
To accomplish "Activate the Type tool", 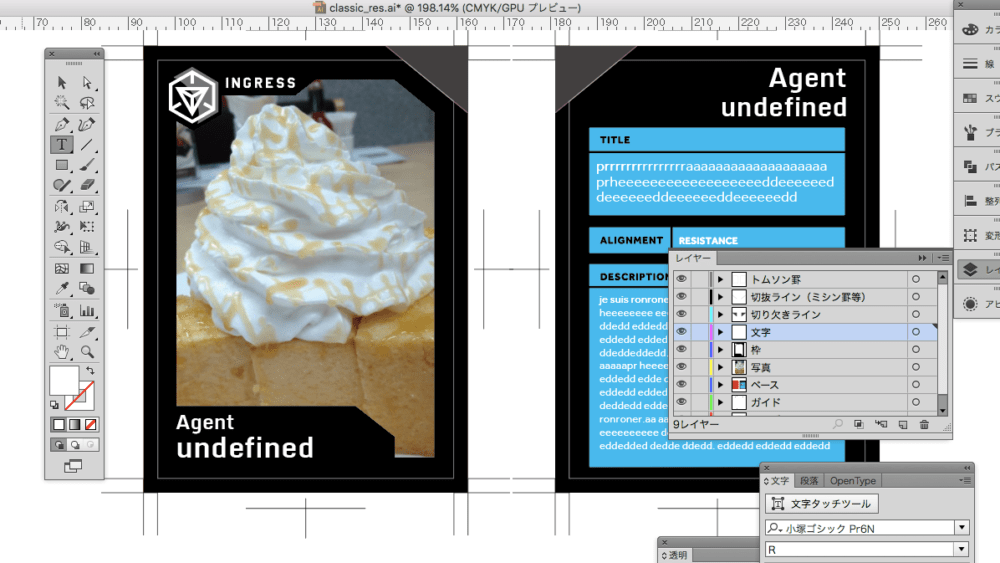I will pyautogui.click(x=62, y=145).
